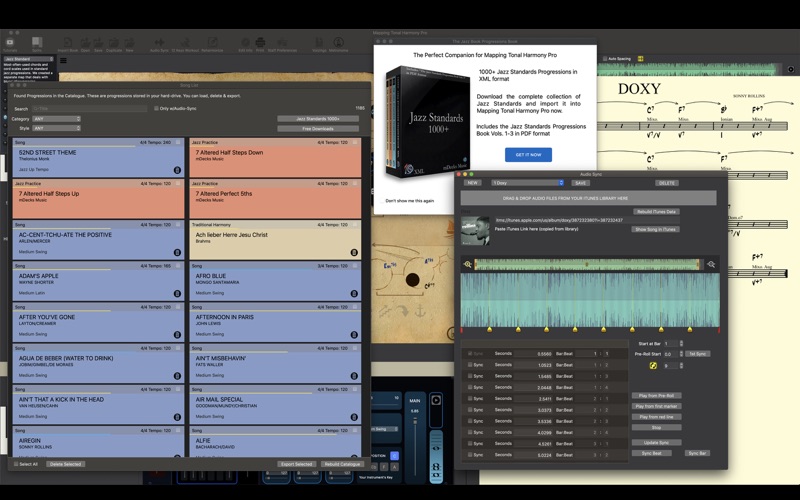Viewport: 800px width, 500px height.
Task: Click DELETE in the Audio Sync window
Action: coord(666,183)
